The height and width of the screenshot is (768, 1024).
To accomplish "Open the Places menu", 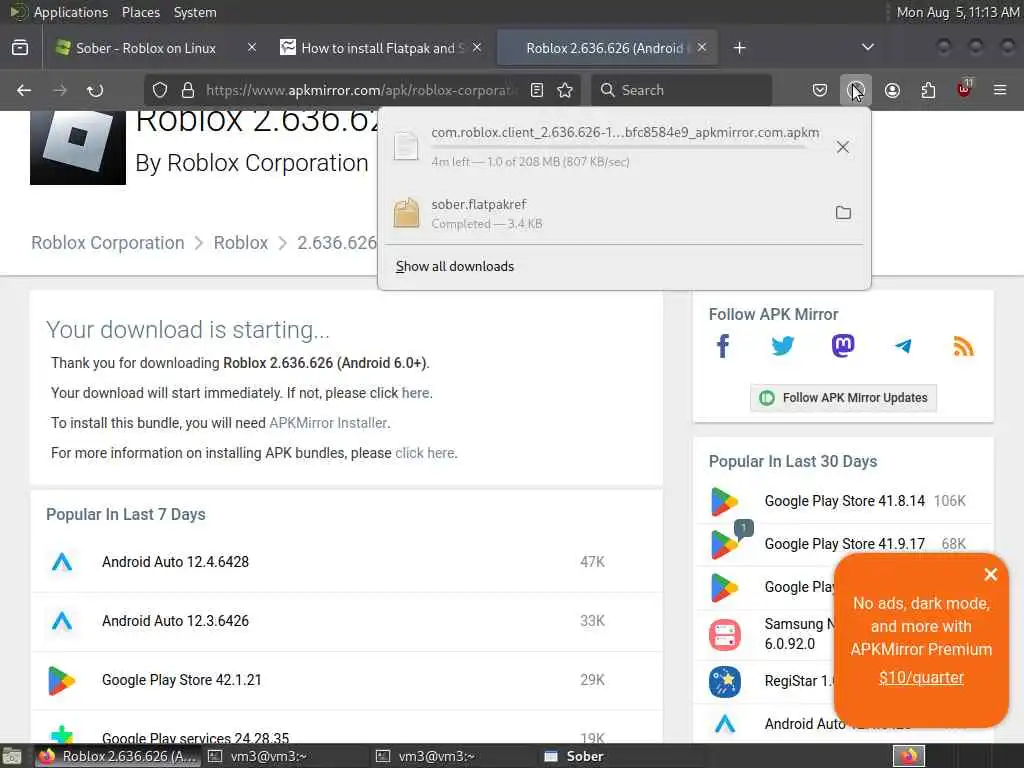I will click(x=141, y=12).
